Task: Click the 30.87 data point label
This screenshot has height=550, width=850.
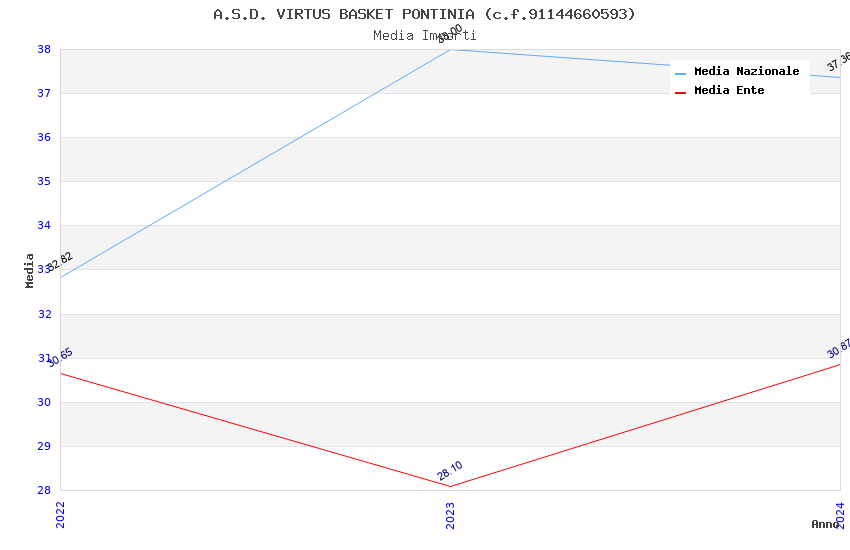Action: (839, 348)
